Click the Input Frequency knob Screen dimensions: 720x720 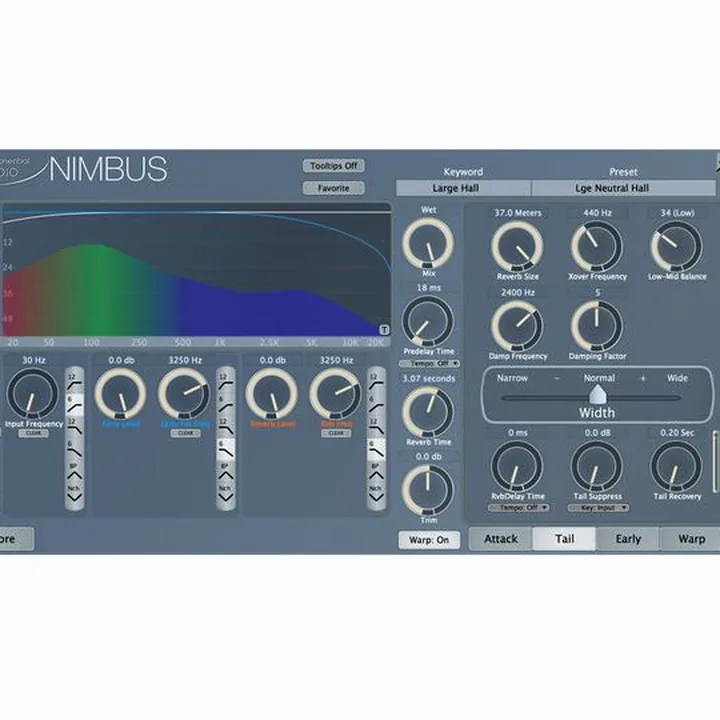33,393
